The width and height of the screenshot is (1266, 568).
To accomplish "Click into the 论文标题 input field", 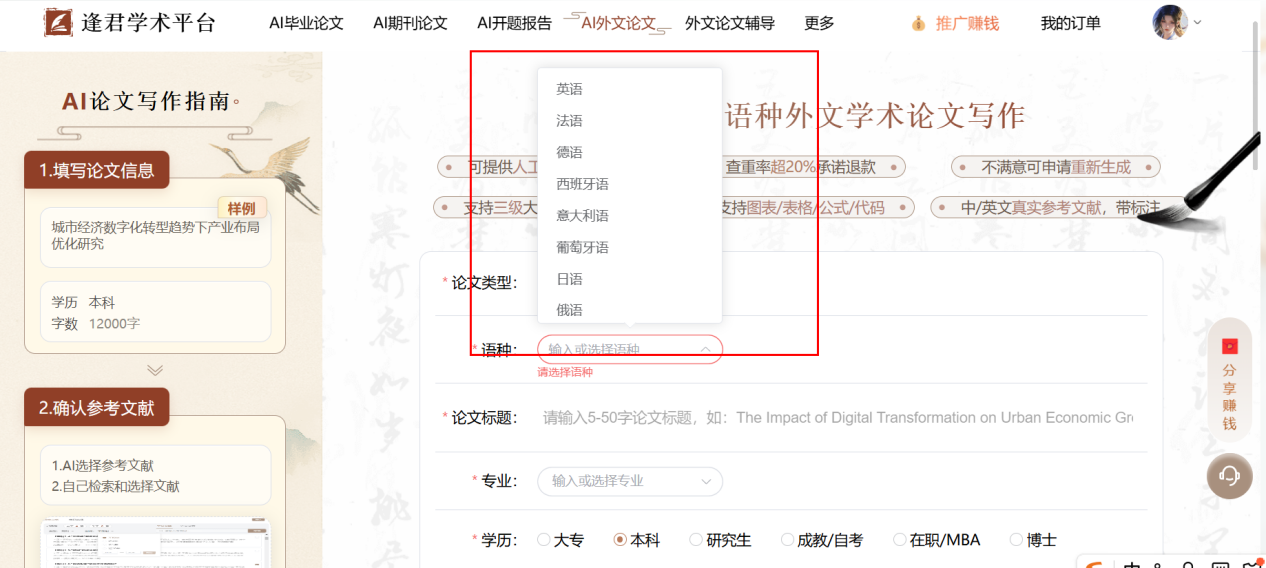I will [x=838, y=418].
